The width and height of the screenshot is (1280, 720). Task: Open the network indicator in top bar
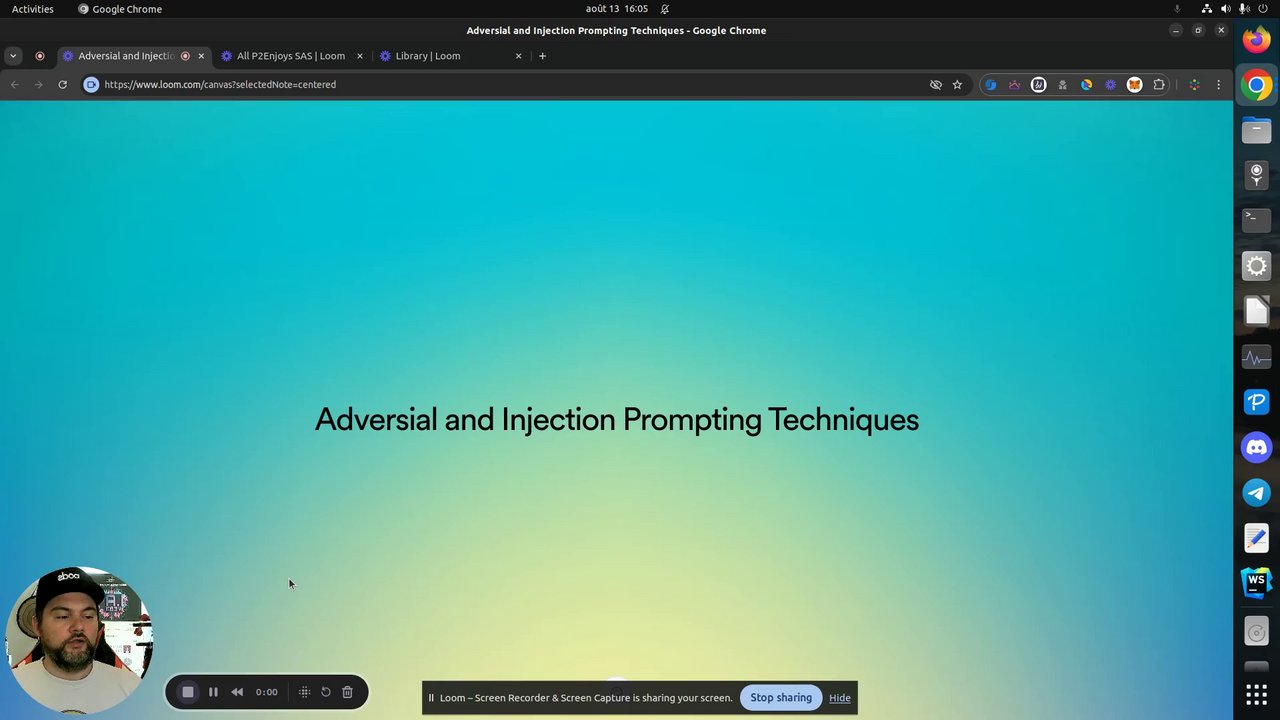1207,9
